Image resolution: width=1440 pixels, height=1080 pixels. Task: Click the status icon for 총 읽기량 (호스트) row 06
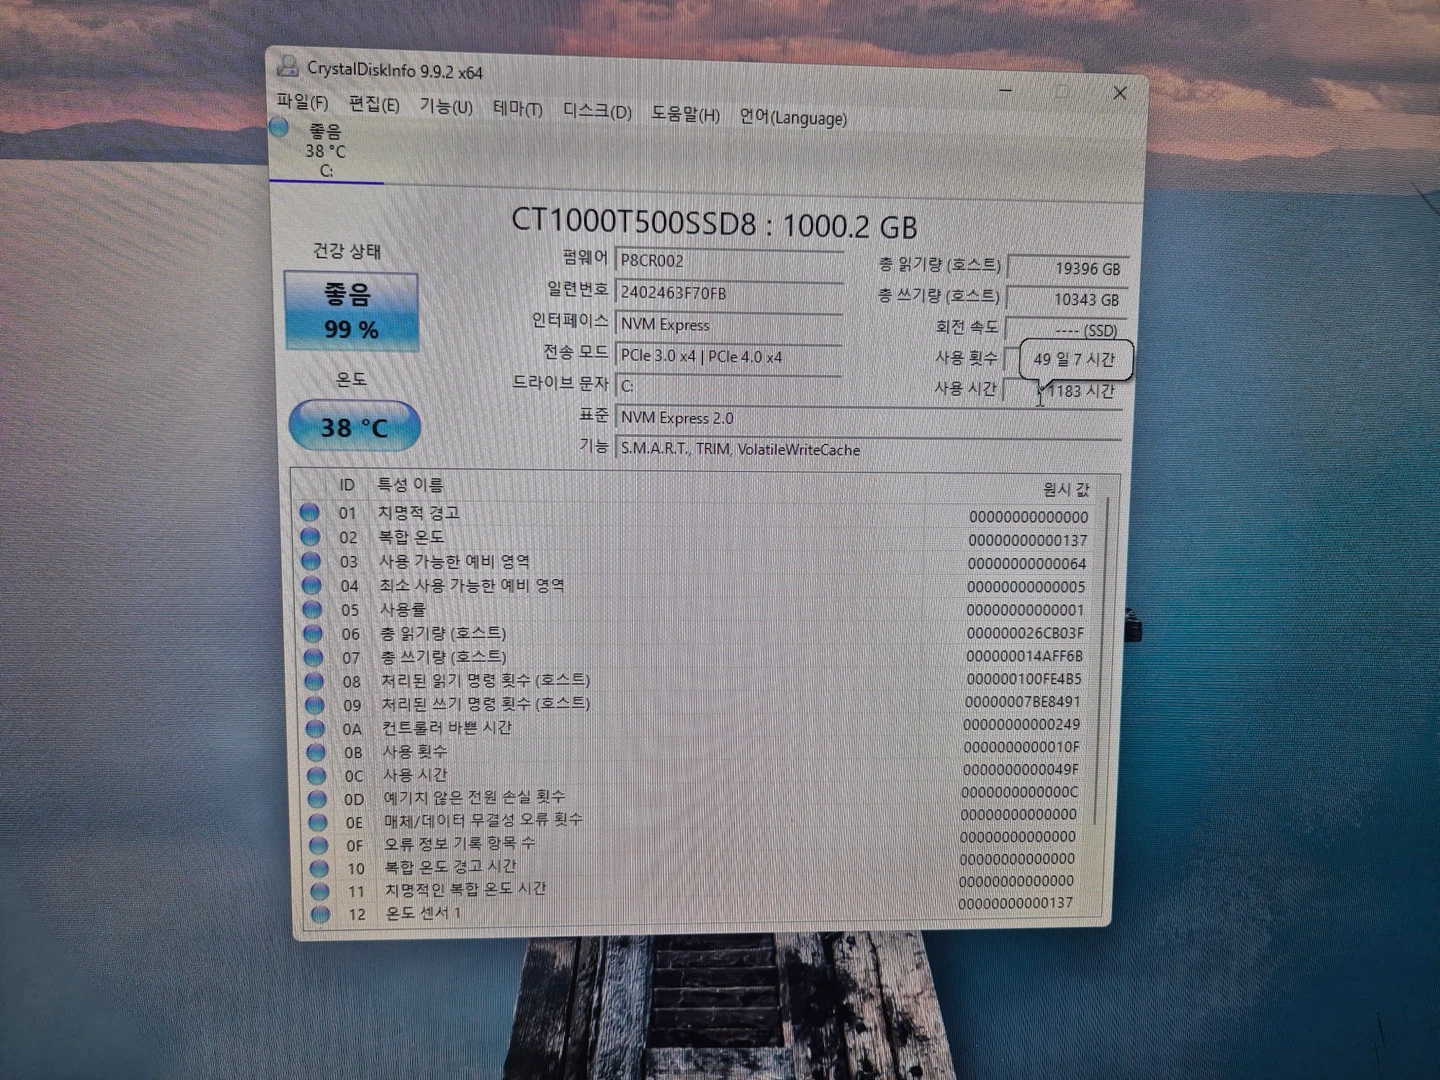(312, 633)
